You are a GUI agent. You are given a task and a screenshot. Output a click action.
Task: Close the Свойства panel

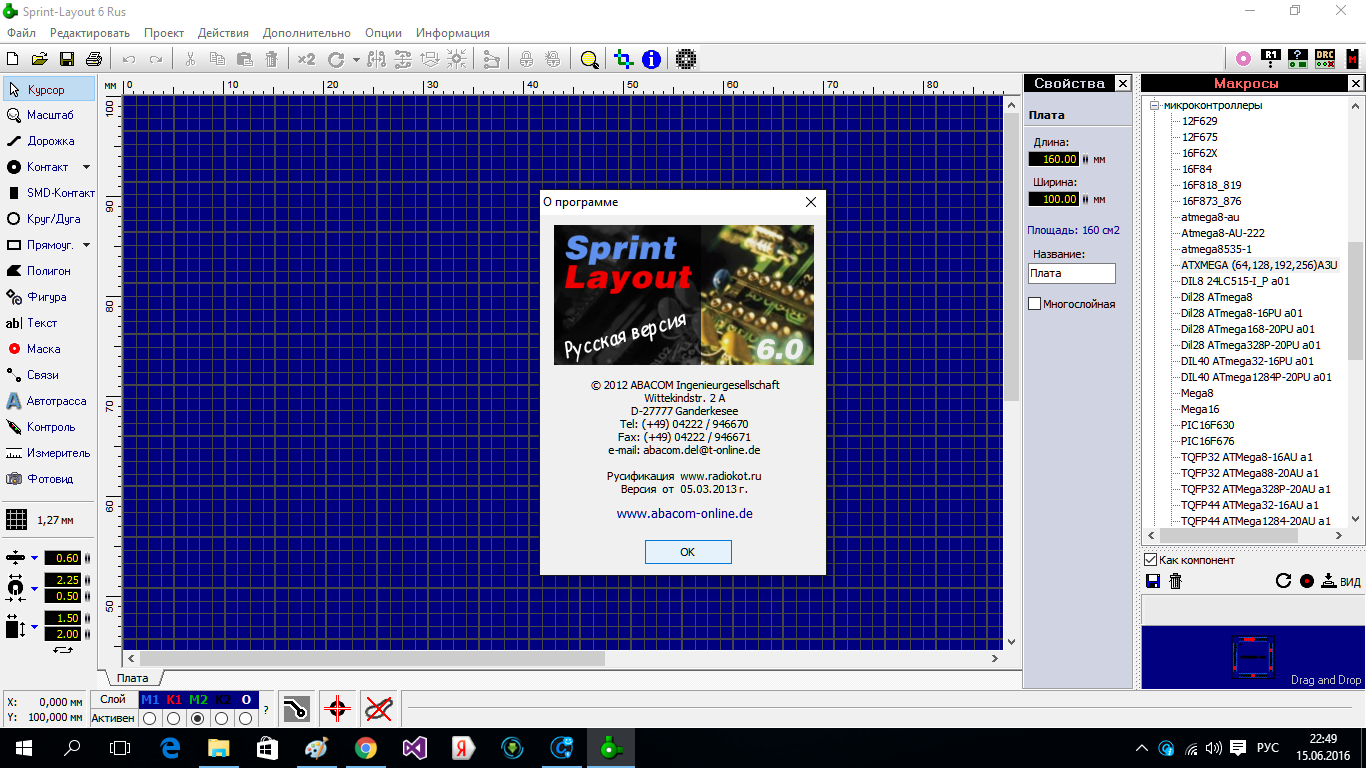(1123, 84)
